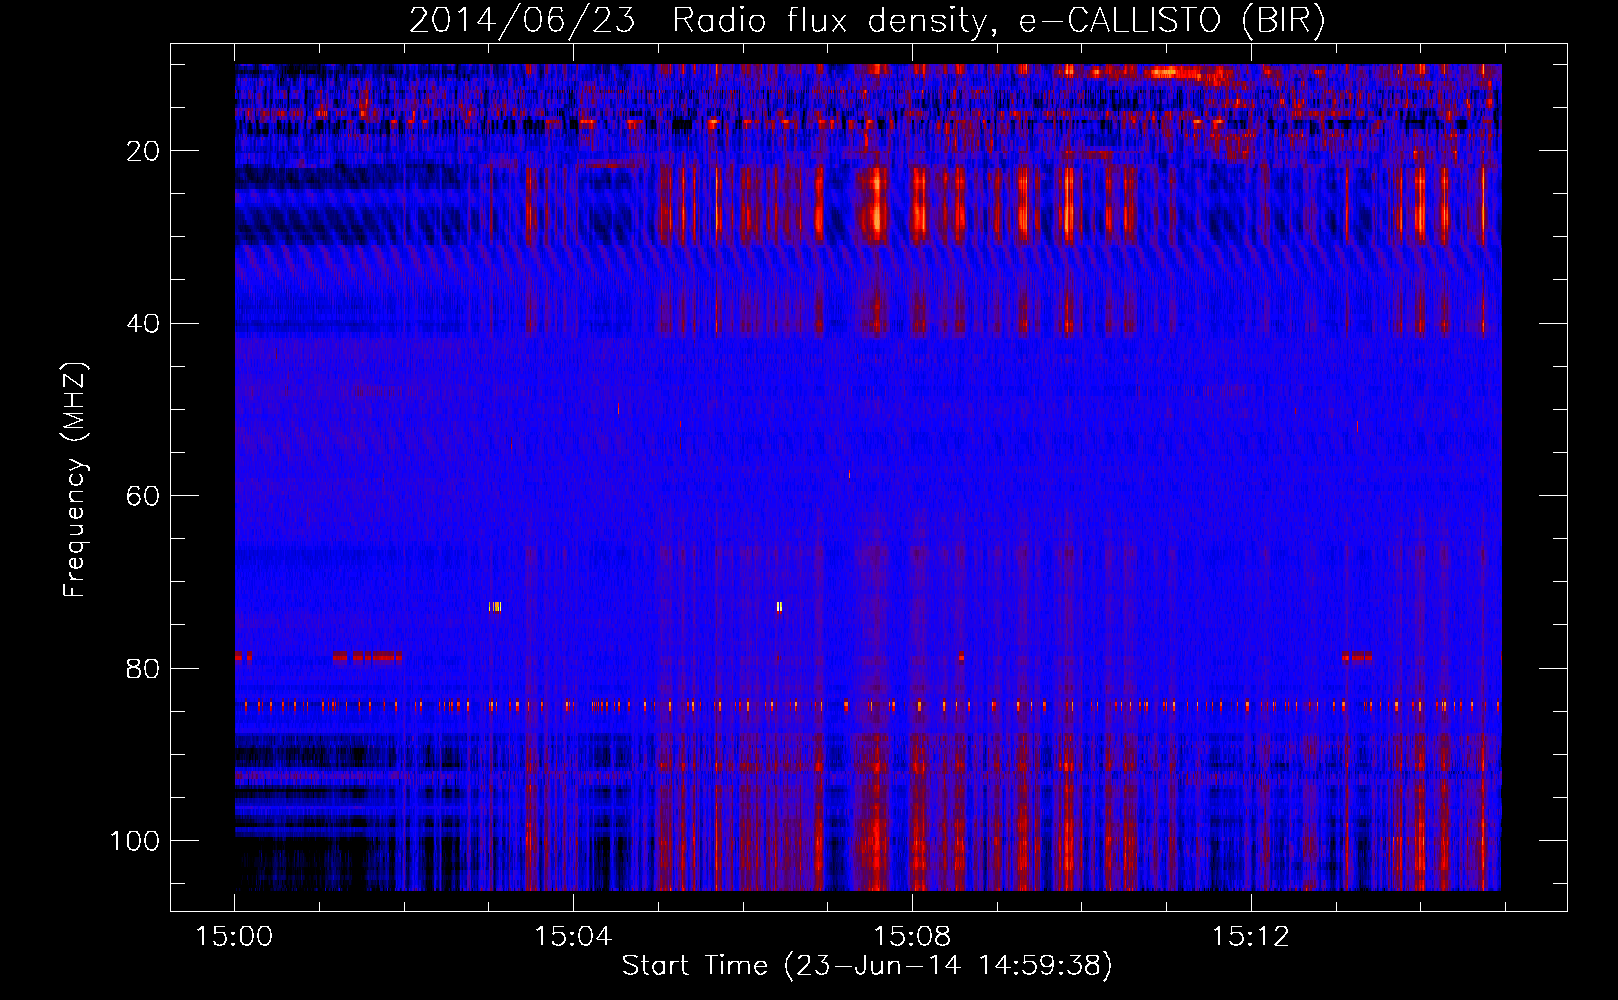Click the 15:04 time tick label
The height and width of the screenshot is (1000, 1618).
(x=573, y=937)
